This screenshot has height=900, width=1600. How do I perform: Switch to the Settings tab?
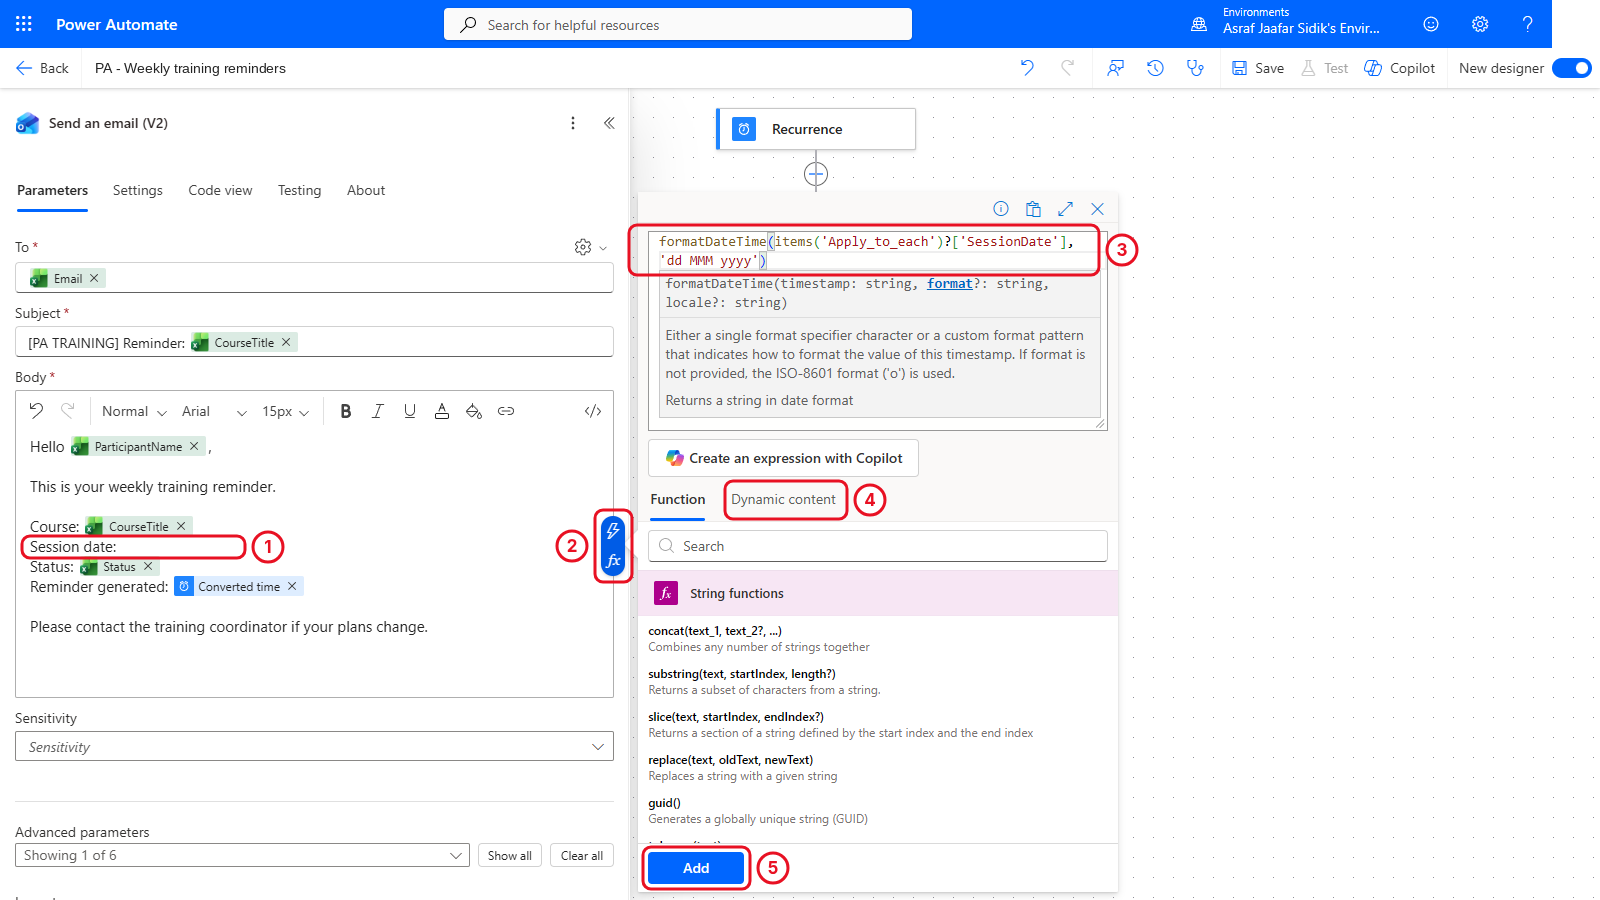(x=138, y=190)
